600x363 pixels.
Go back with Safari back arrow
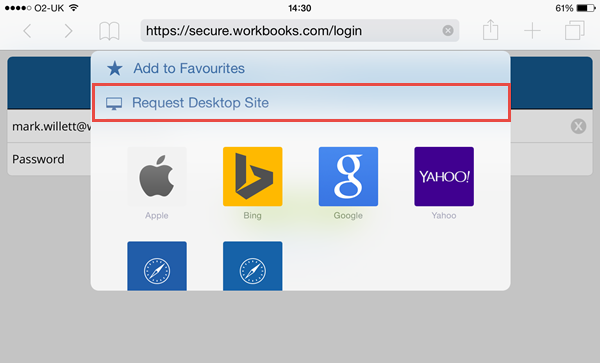(x=27, y=31)
